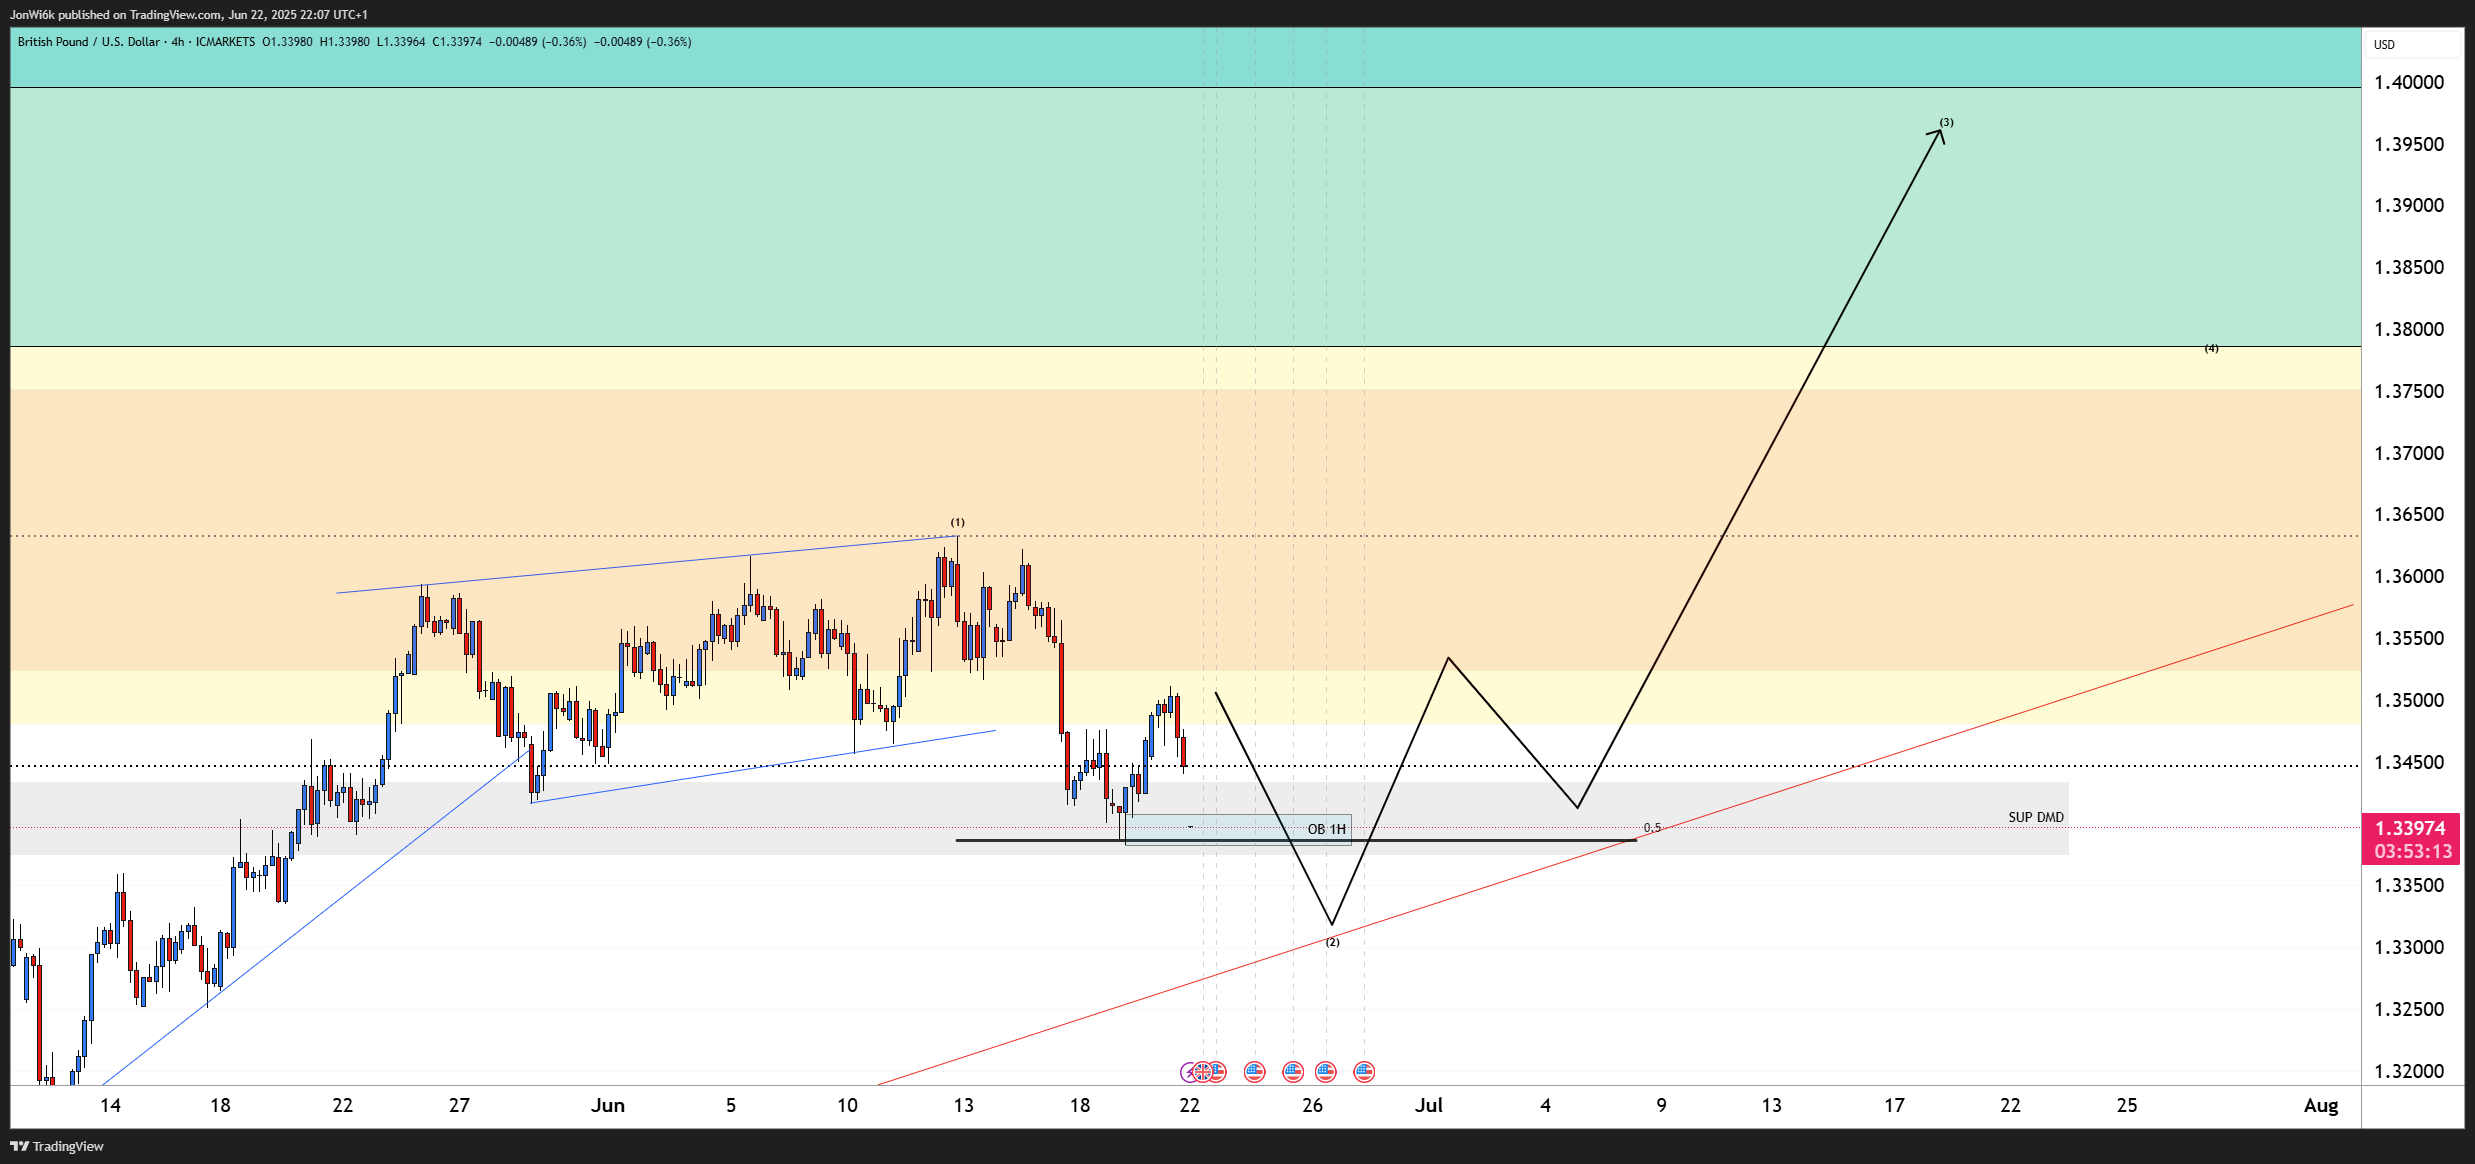Viewport: 2475px width, 1164px height.
Task: Click the 1.33000 price axis label
Action: (2409, 948)
